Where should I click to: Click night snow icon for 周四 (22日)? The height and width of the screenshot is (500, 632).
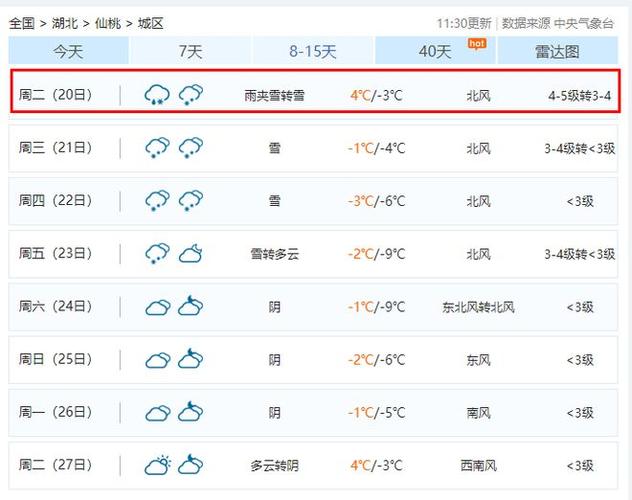tap(191, 201)
